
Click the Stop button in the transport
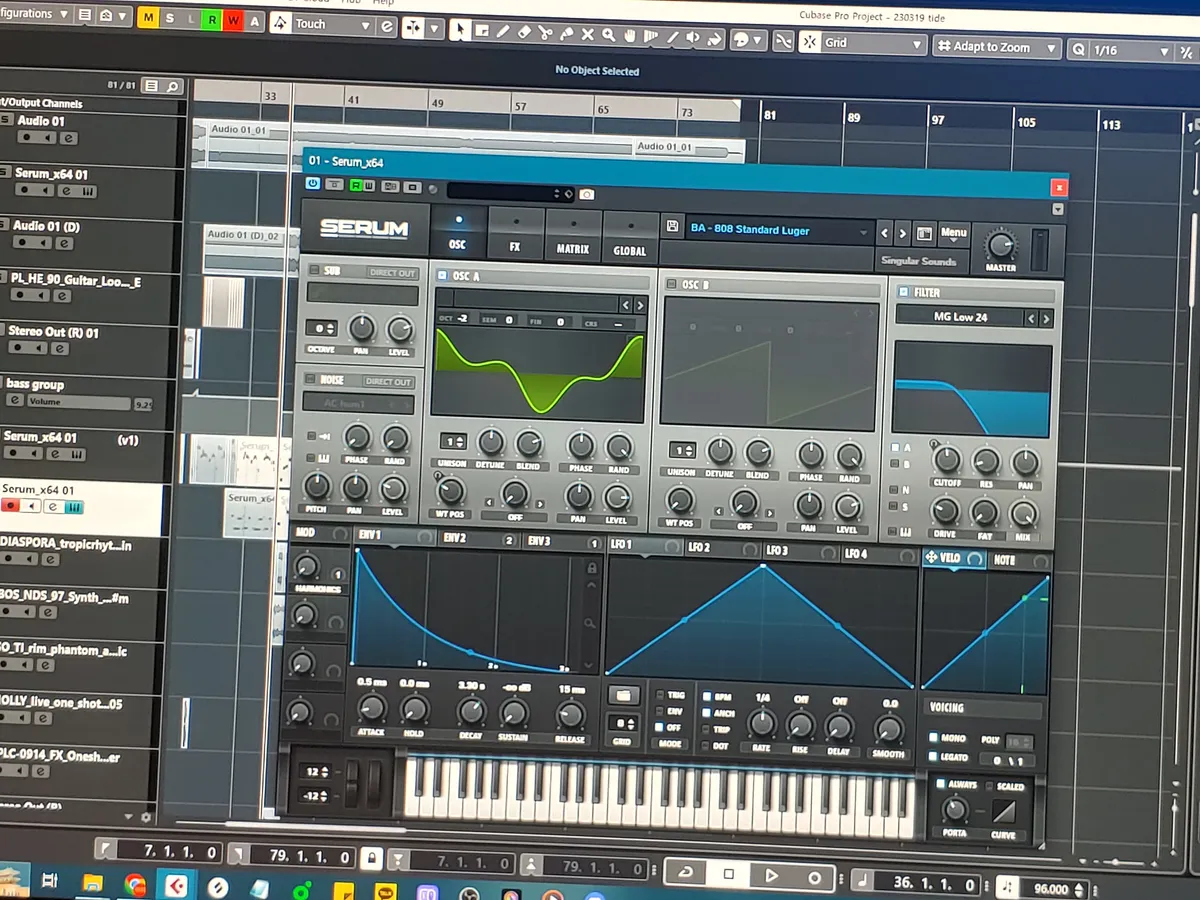pyautogui.click(x=728, y=874)
